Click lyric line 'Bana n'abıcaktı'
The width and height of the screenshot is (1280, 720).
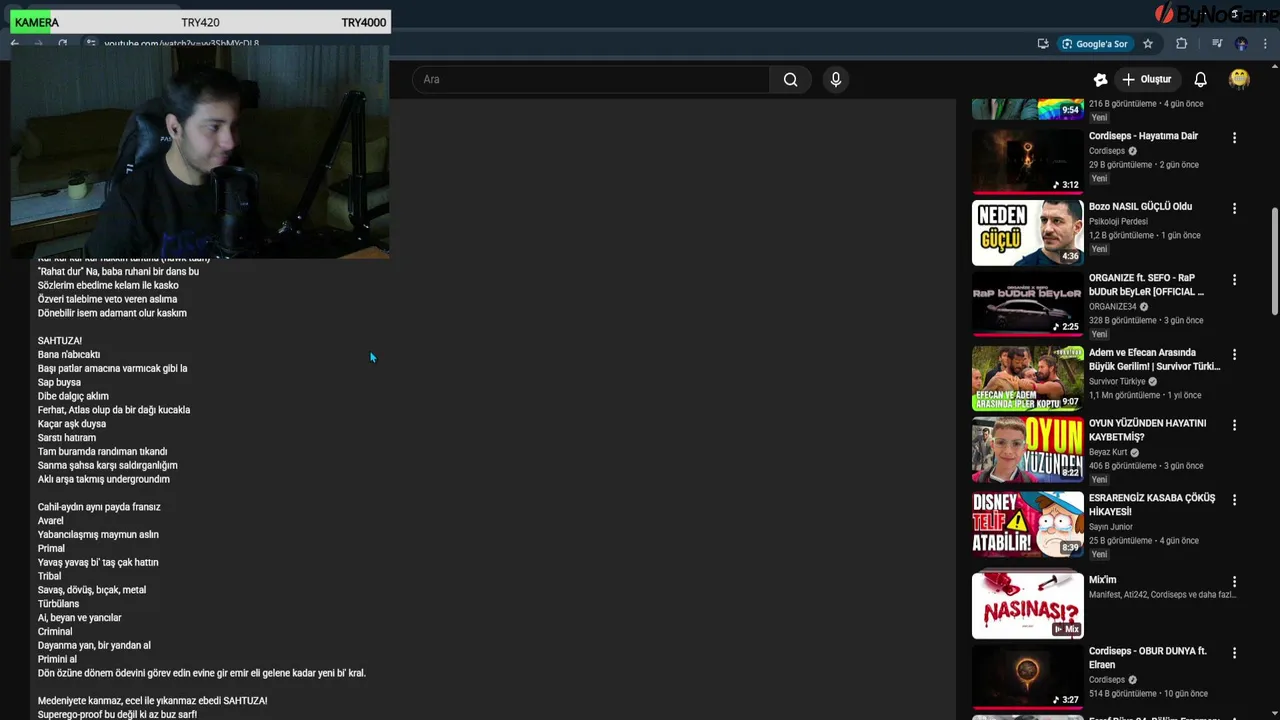69,355
